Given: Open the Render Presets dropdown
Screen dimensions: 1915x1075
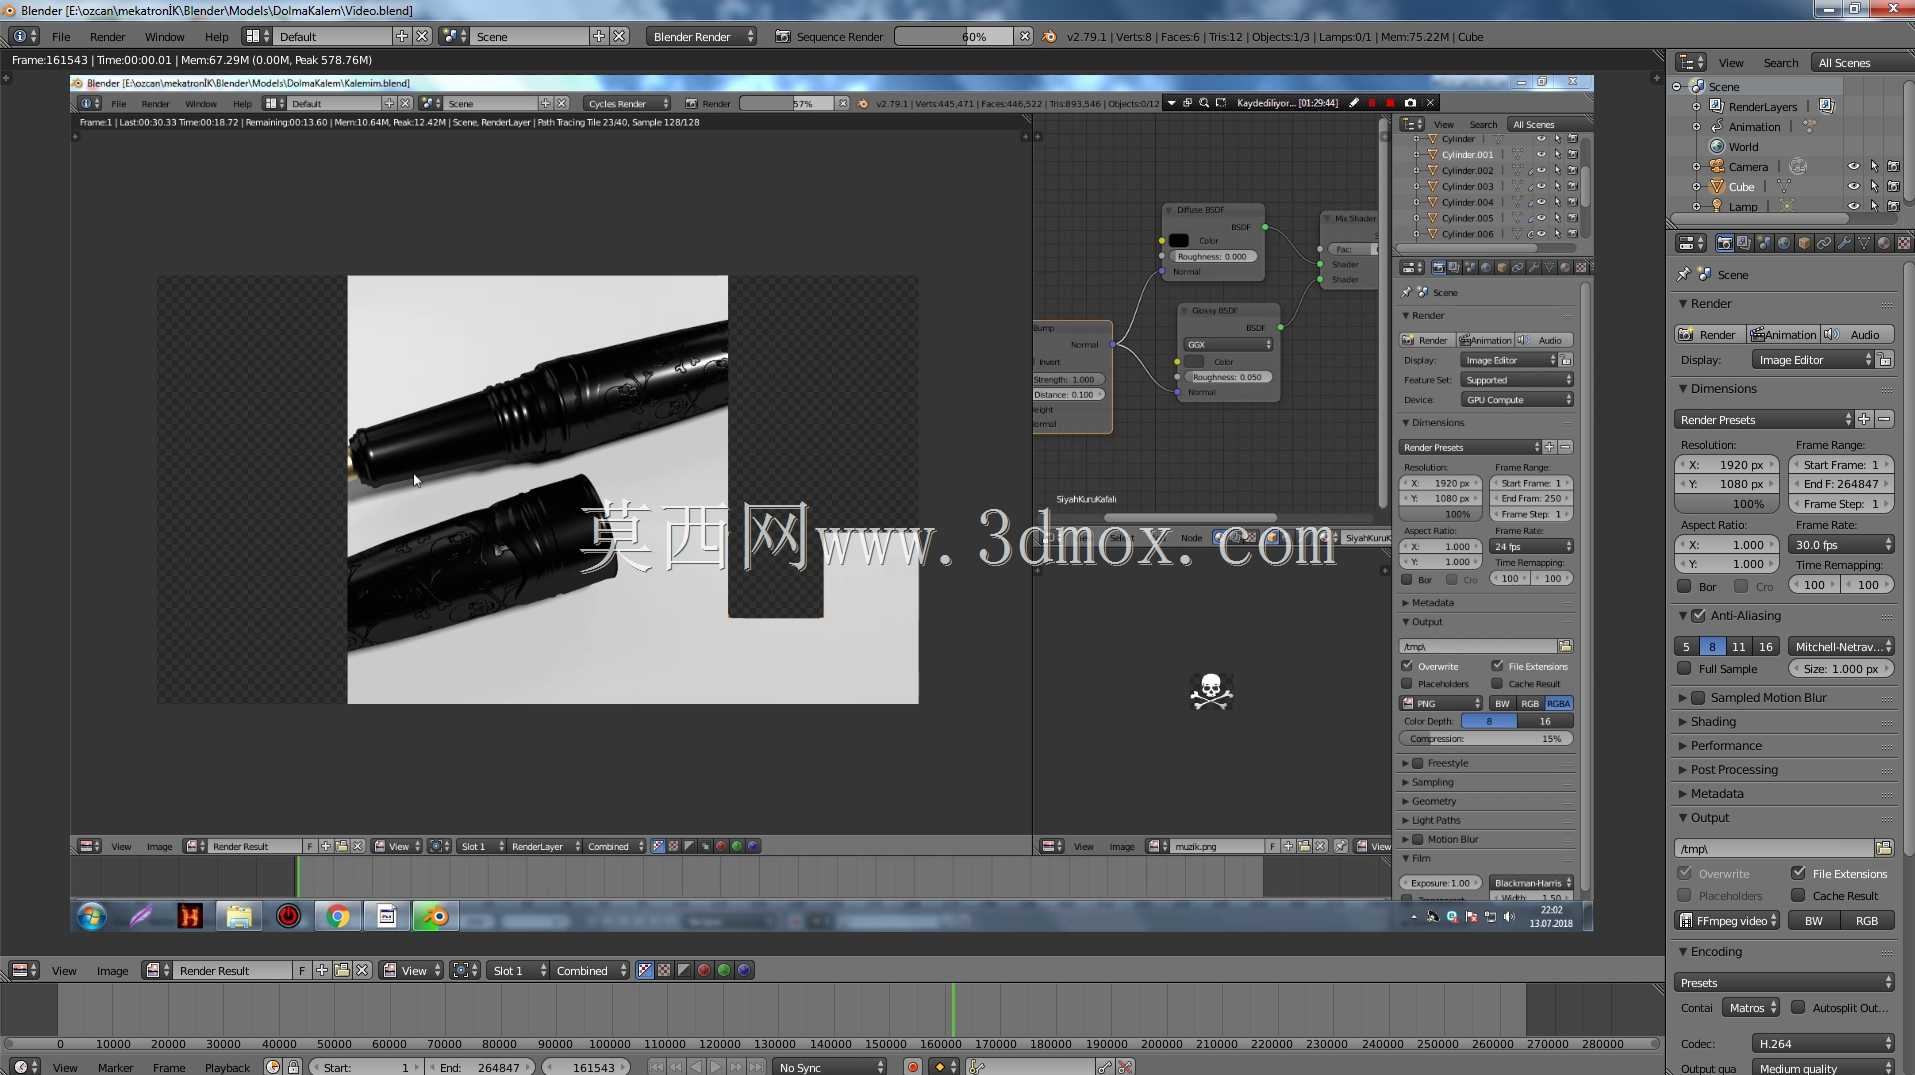Looking at the screenshot, I should [x=1764, y=420].
